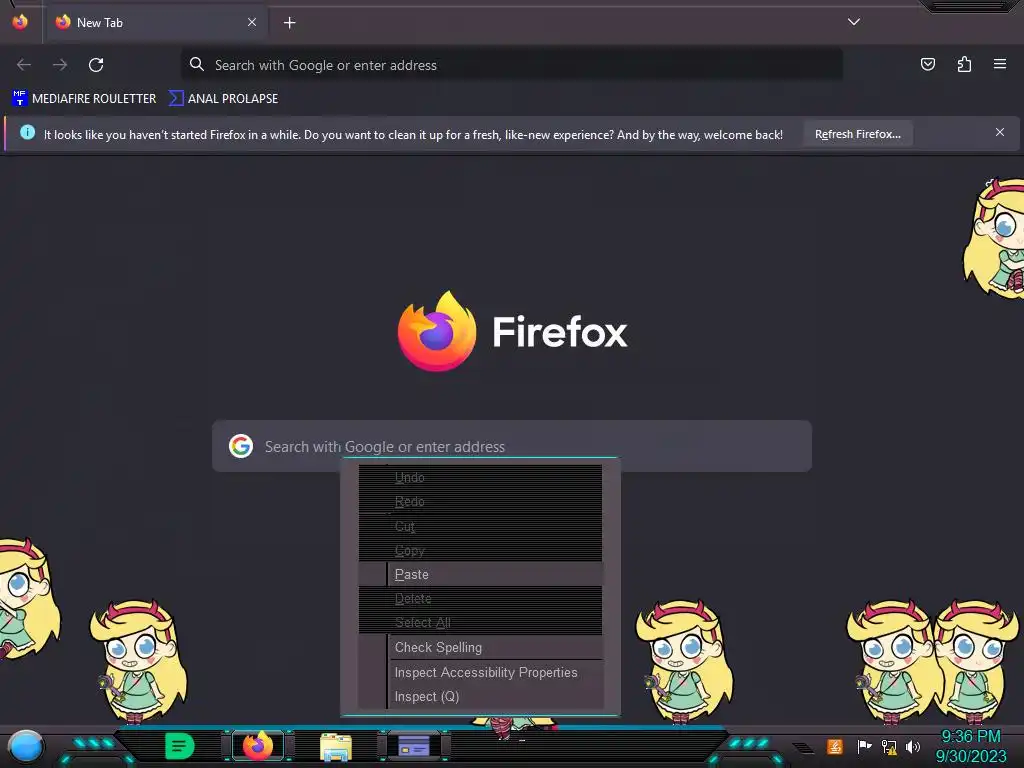Screen dimensions: 1024x768
Task: Open the Extensions puzzle icon
Action: tap(964, 64)
